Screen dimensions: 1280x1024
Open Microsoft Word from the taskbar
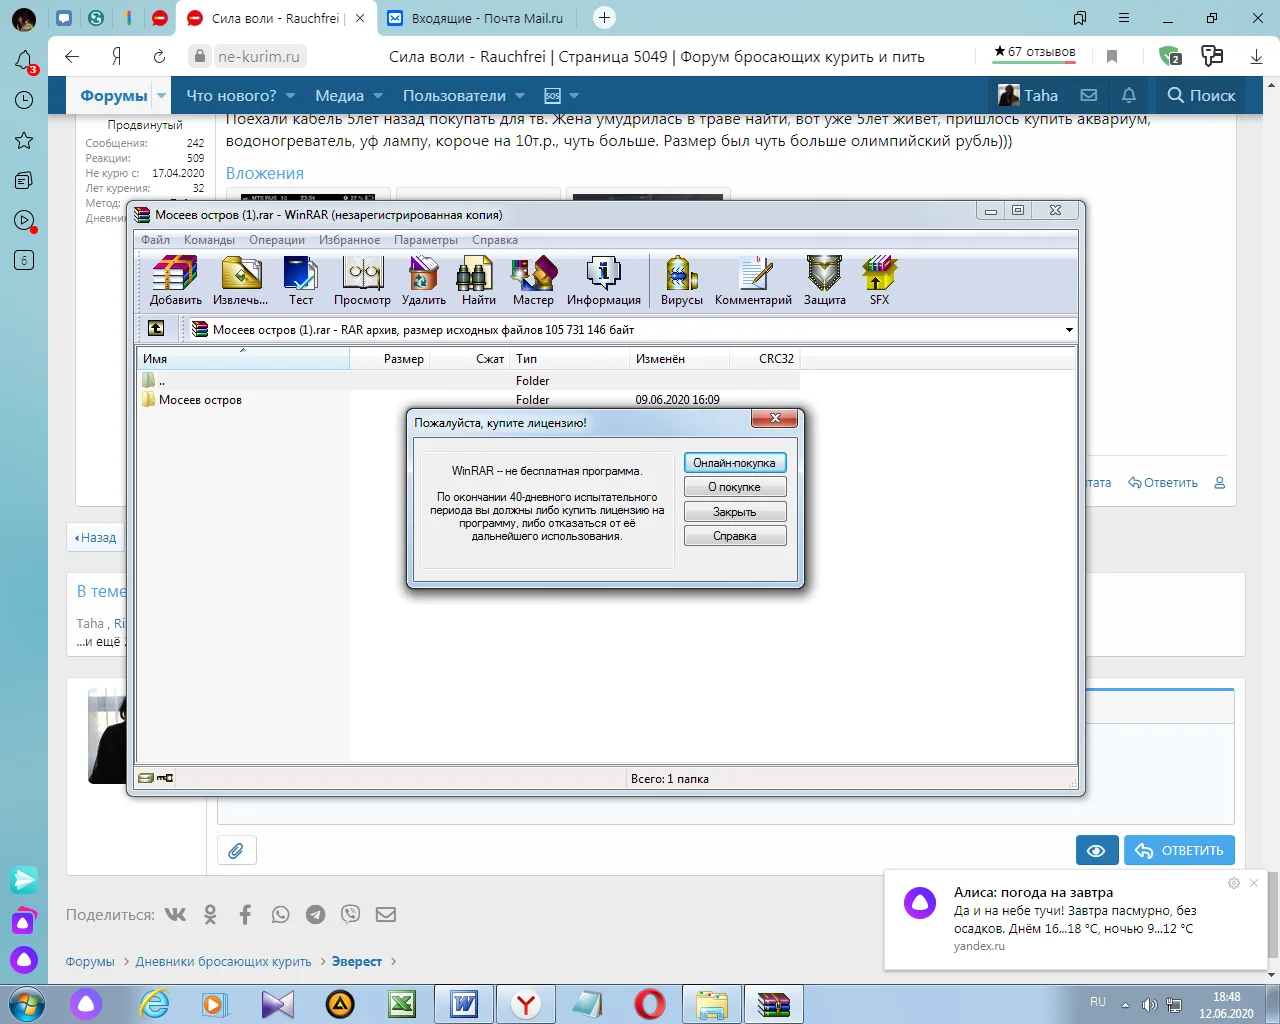click(x=464, y=1003)
